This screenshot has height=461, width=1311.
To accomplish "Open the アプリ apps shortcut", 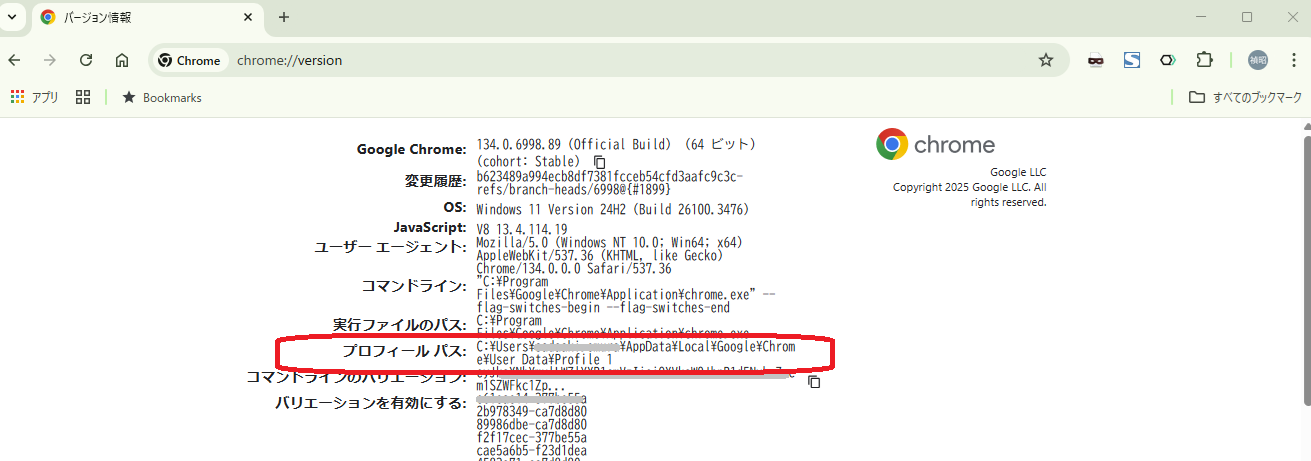I will pyautogui.click(x=35, y=97).
